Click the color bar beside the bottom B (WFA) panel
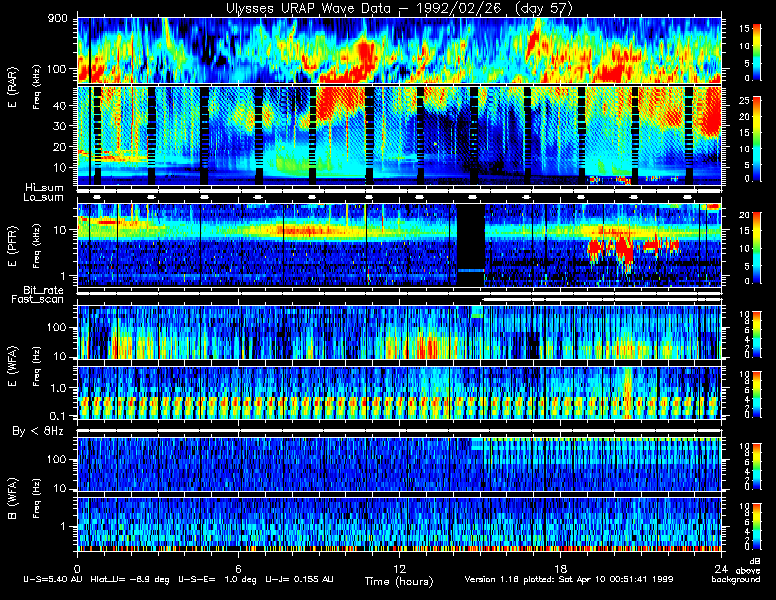Viewport: 776px width, 600px height. coord(756,526)
